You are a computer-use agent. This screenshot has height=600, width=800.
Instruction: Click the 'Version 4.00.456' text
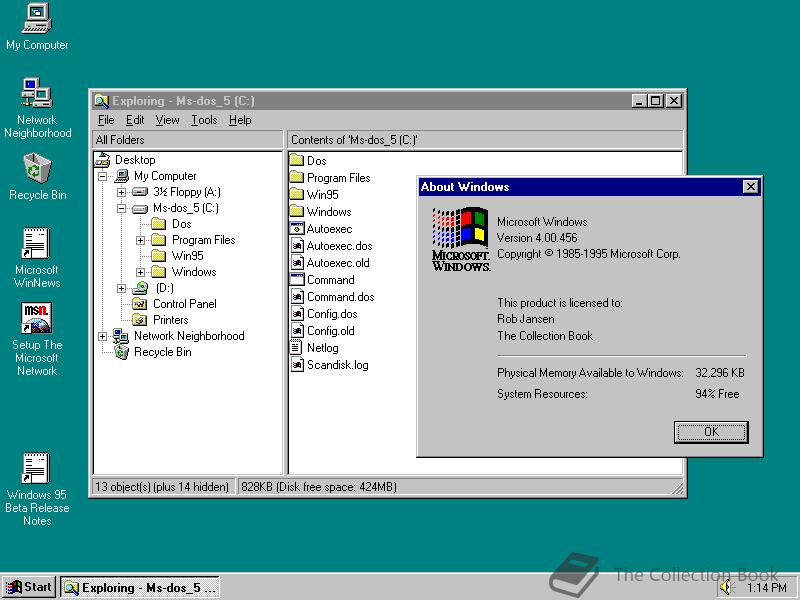(x=537, y=238)
